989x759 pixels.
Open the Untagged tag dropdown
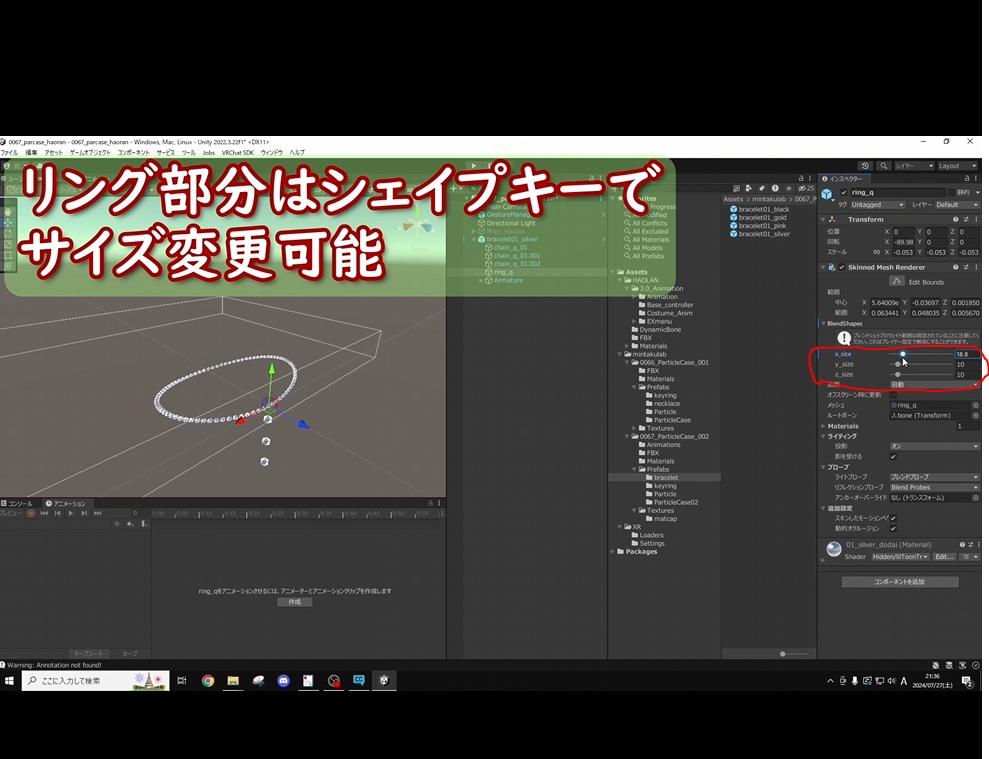tap(876, 205)
